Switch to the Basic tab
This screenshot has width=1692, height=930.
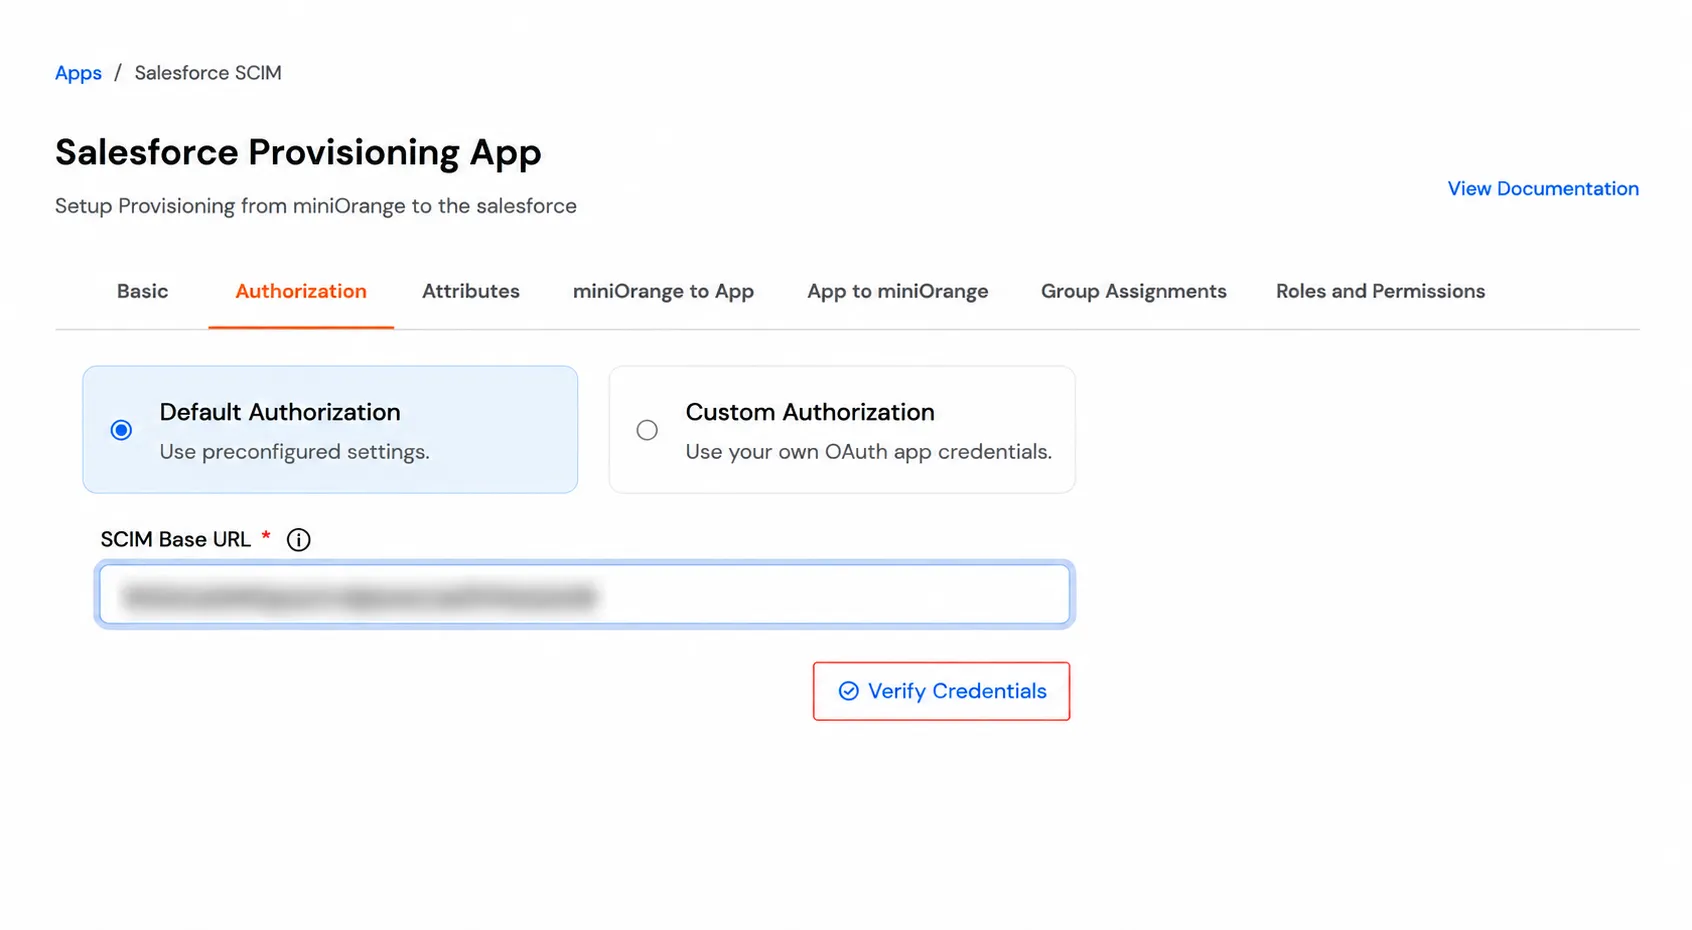pos(142,291)
